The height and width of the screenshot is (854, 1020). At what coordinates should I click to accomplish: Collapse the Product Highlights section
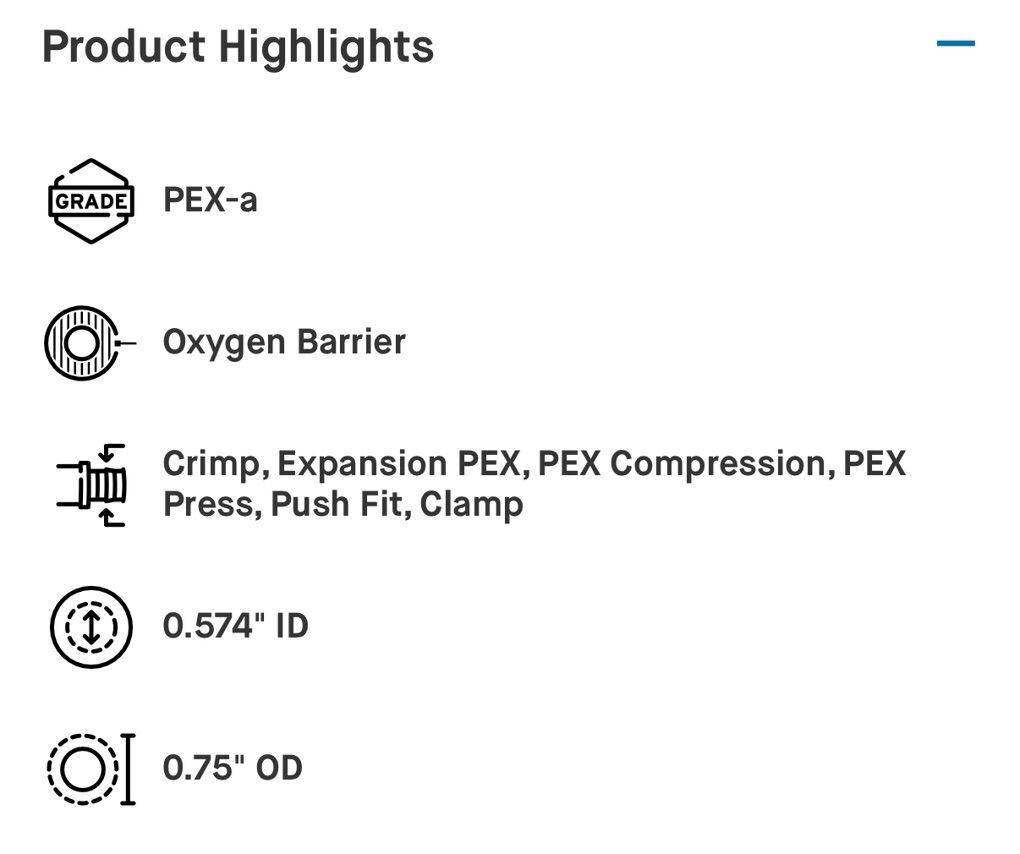955,44
